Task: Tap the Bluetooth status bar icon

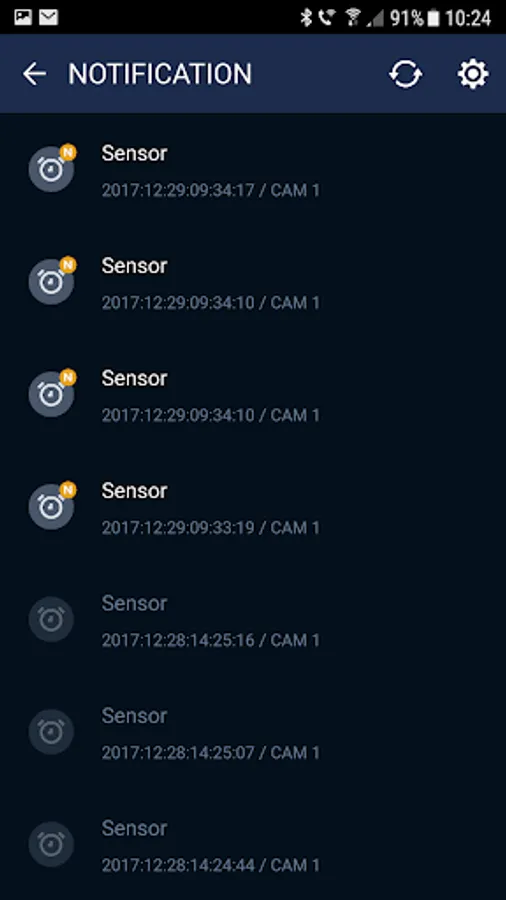Action: [x=306, y=18]
